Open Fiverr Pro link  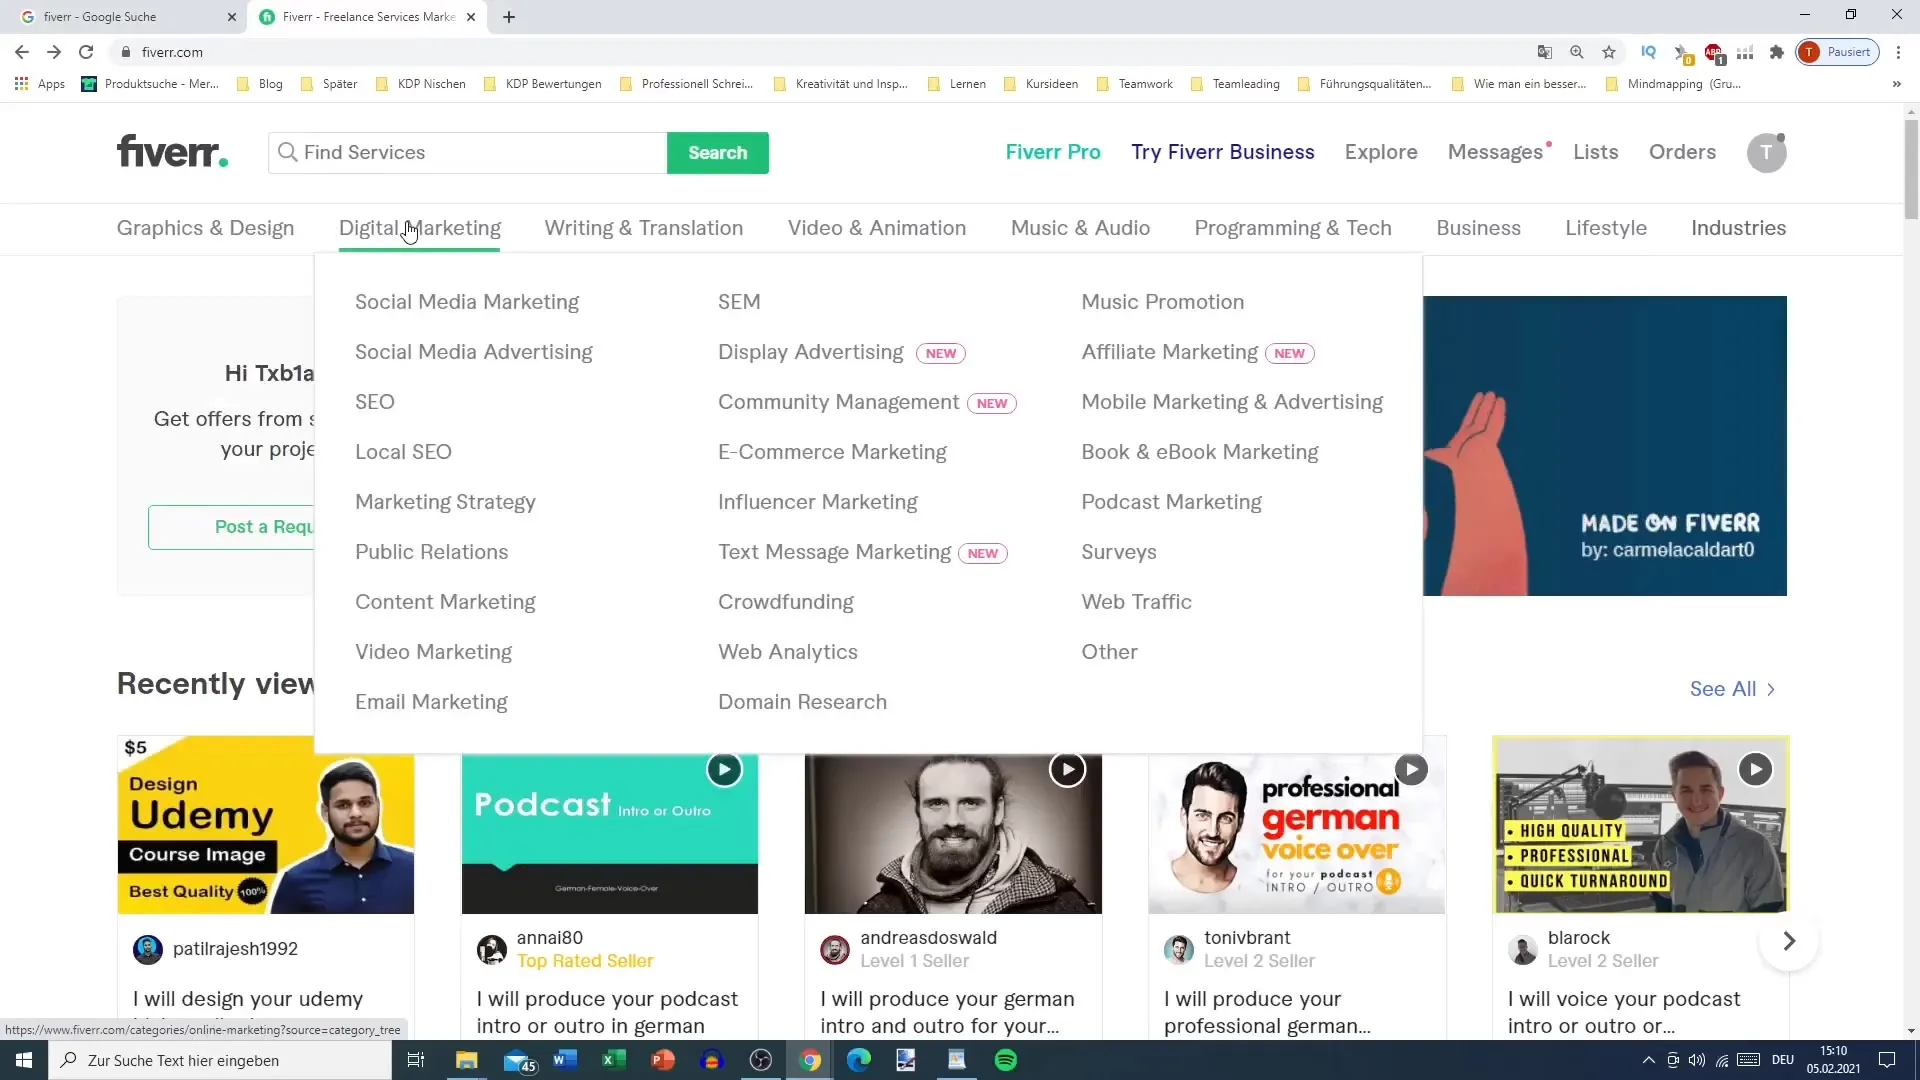pos(1052,152)
